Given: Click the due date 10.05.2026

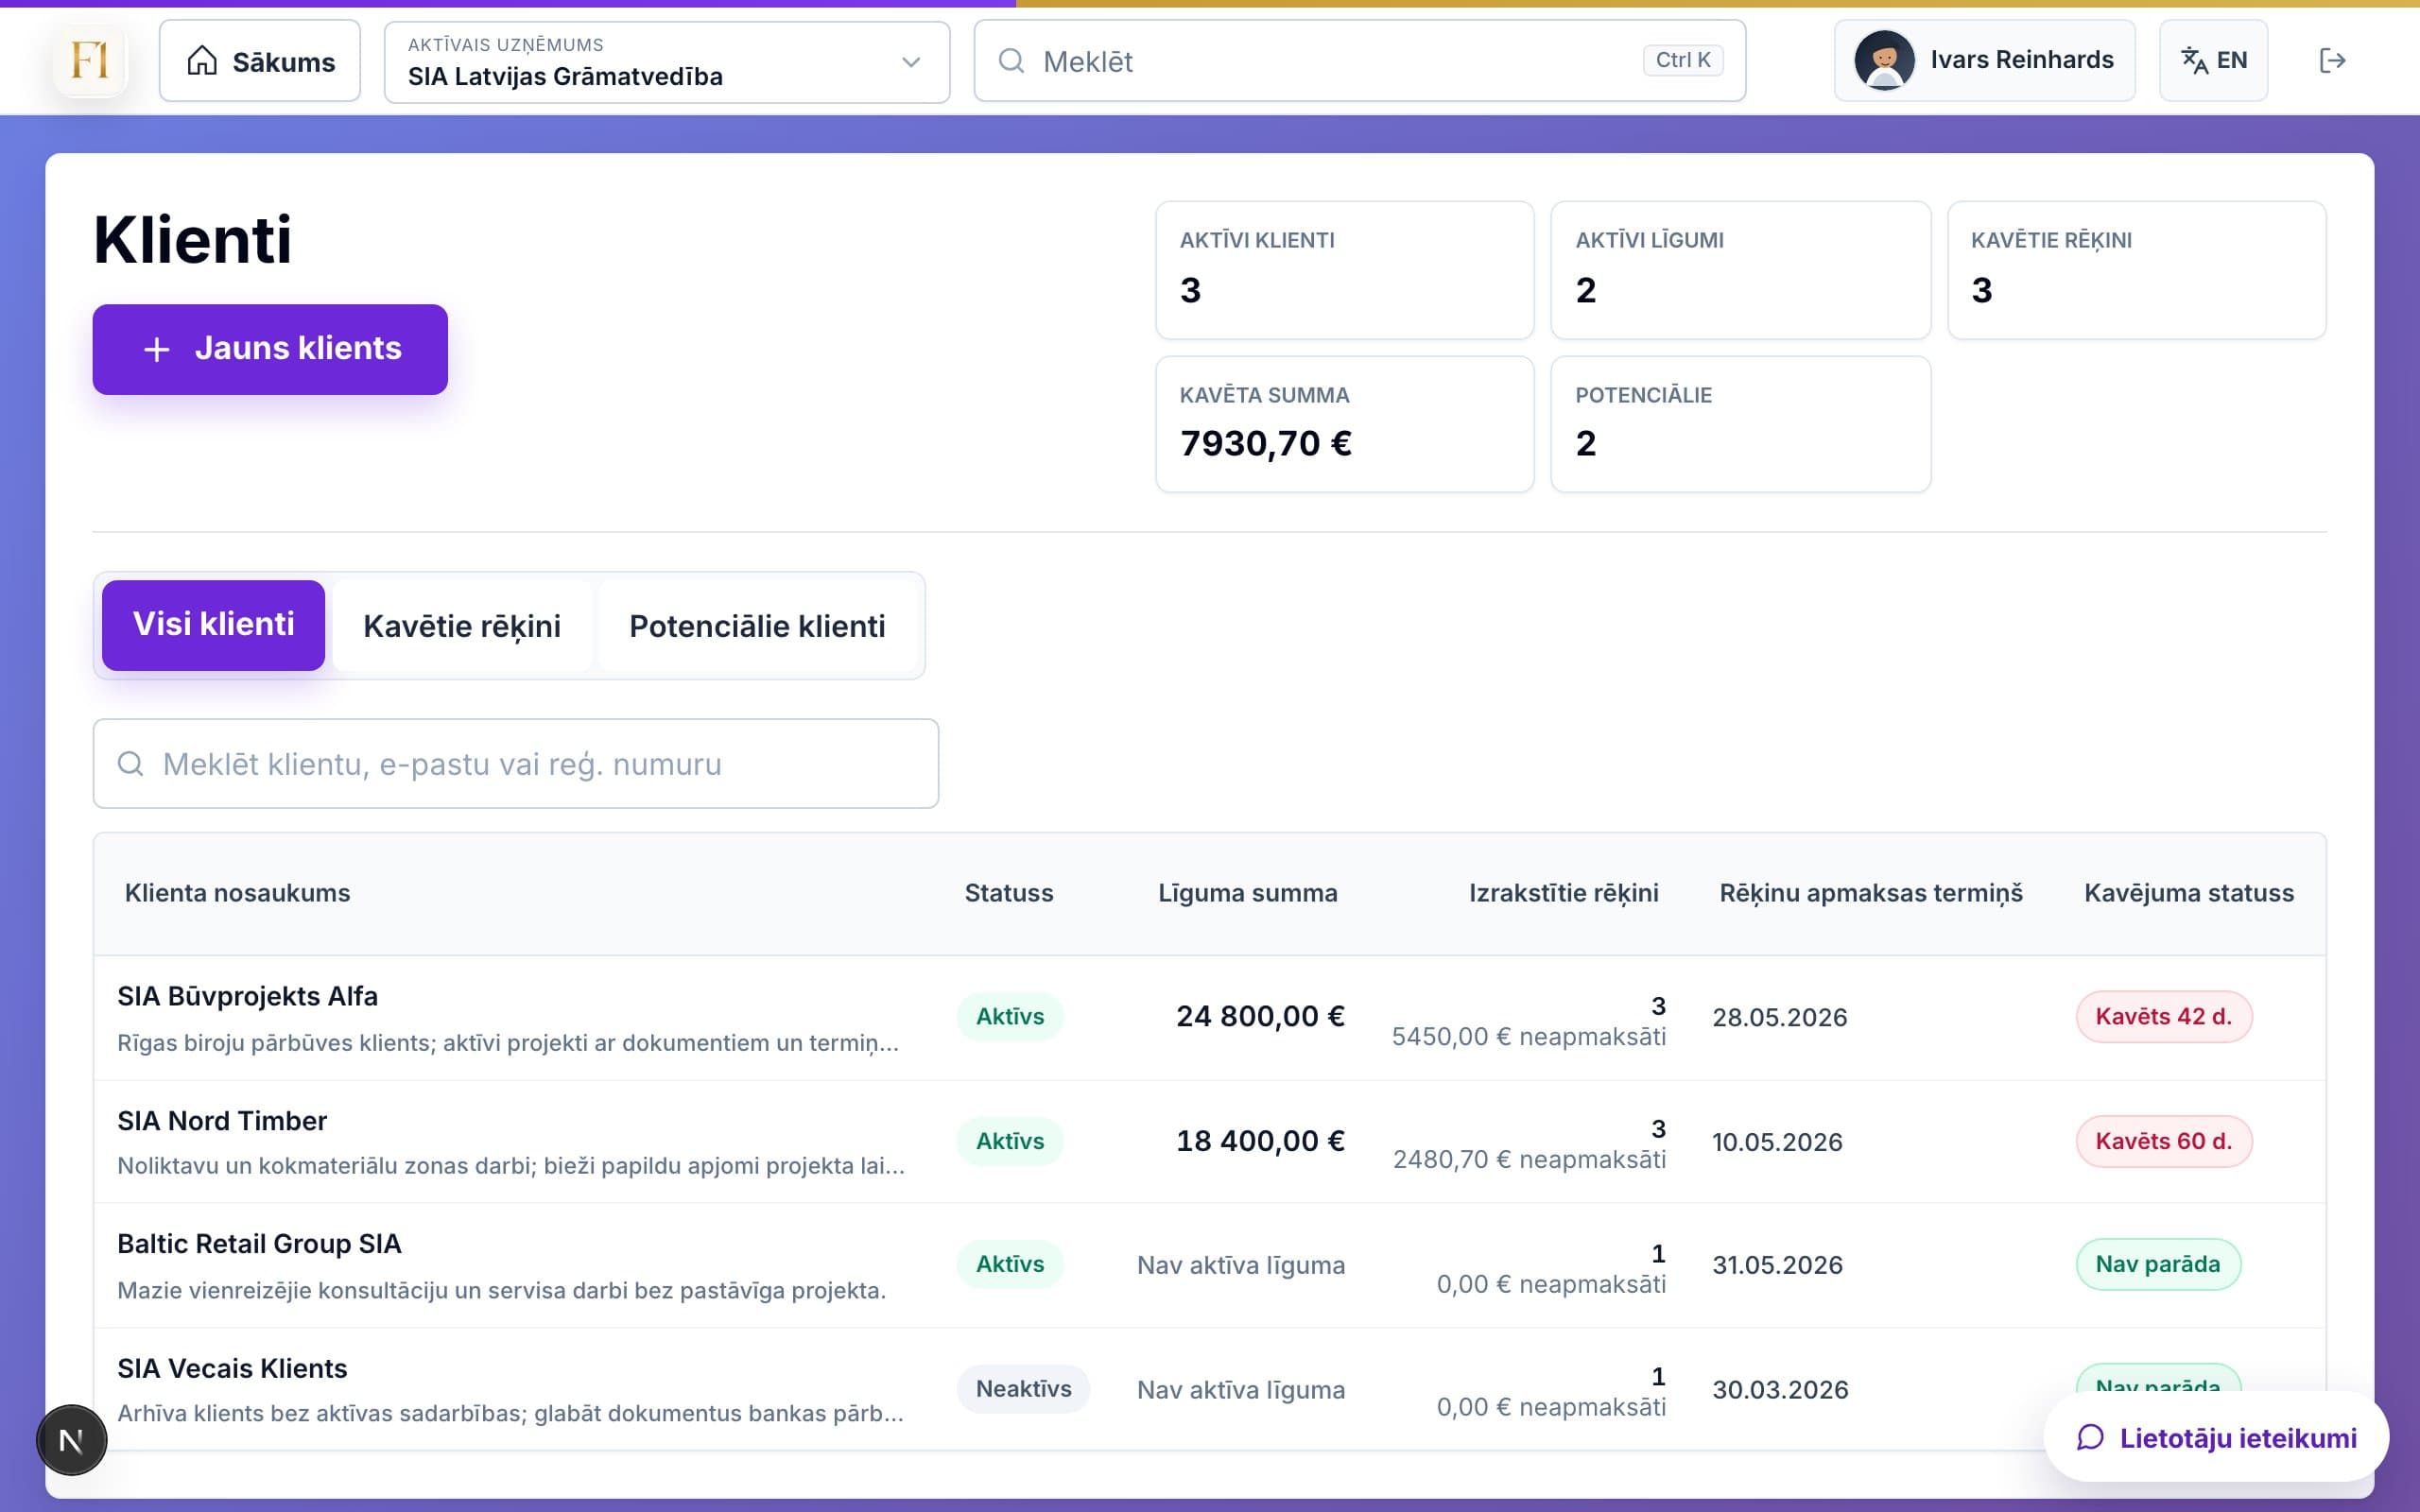Looking at the screenshot, I should click(1777, 1143).
